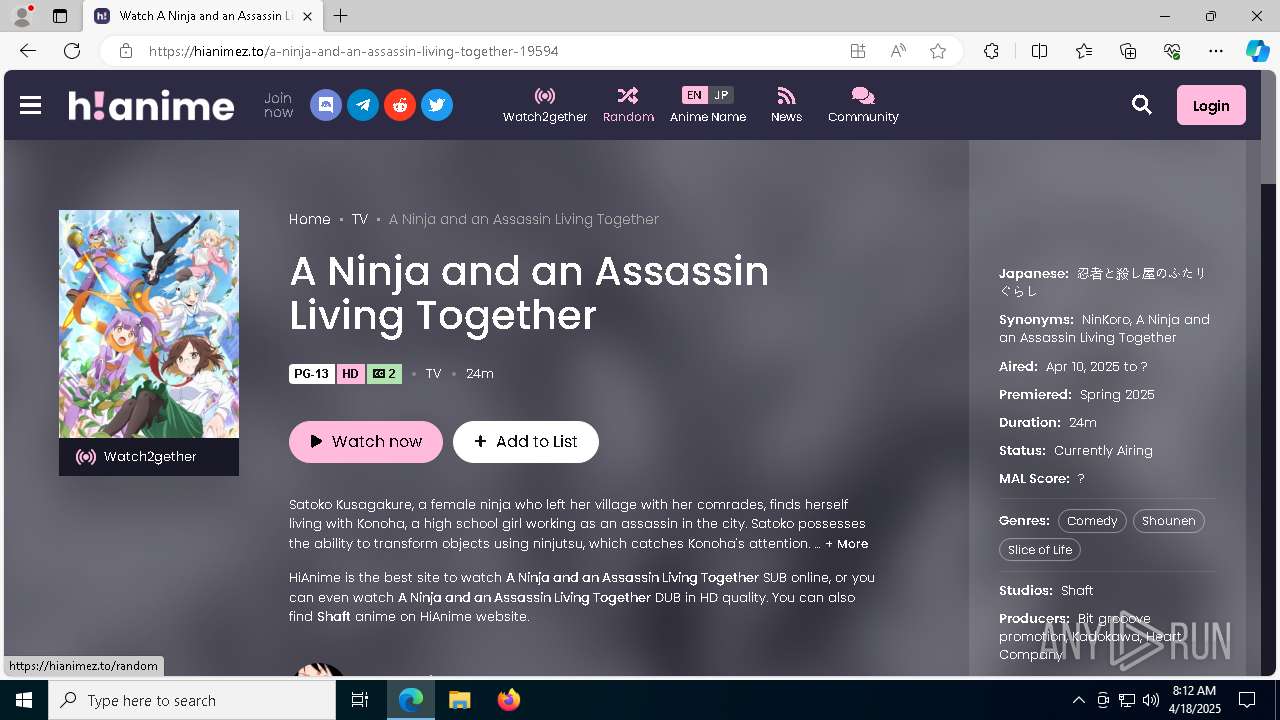Click the Login button
1280x720 pixels.
[x=1211, y=105]
